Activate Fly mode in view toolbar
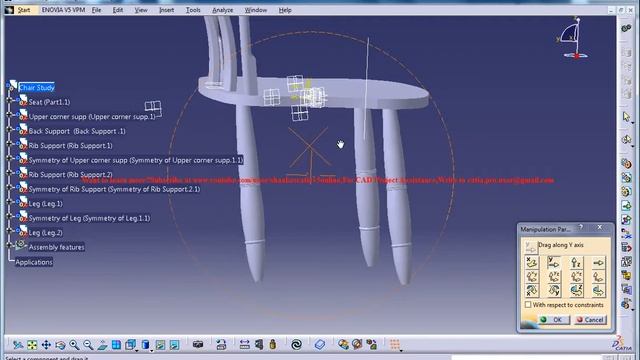The width and height of the screenshot is (640, 360). click(x=18, y=345)
